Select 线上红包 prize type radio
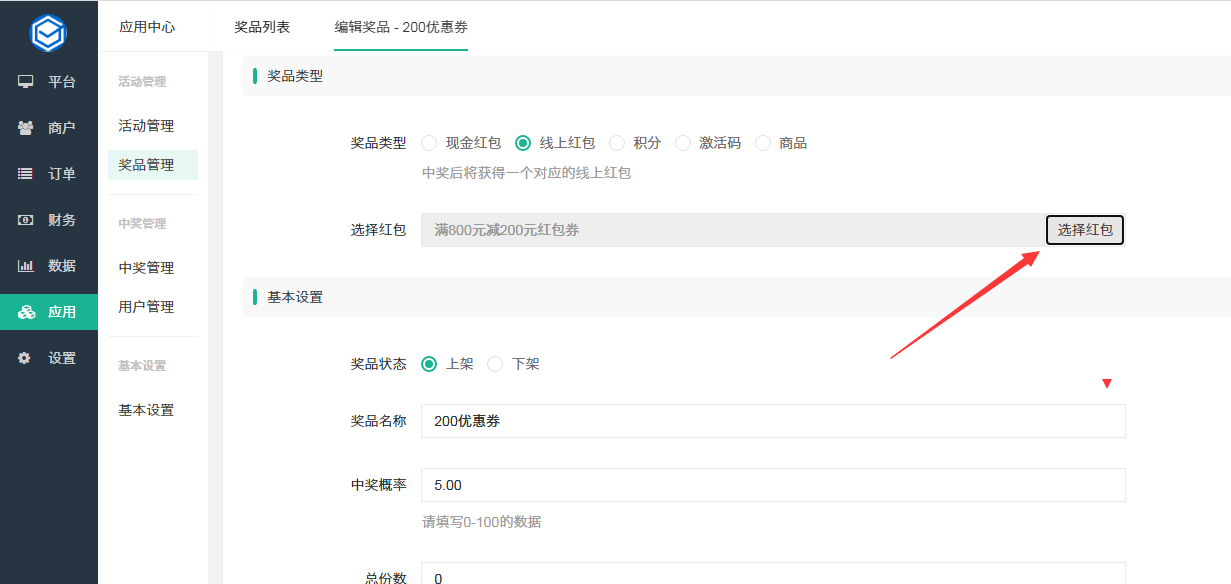 coord(522,143)
